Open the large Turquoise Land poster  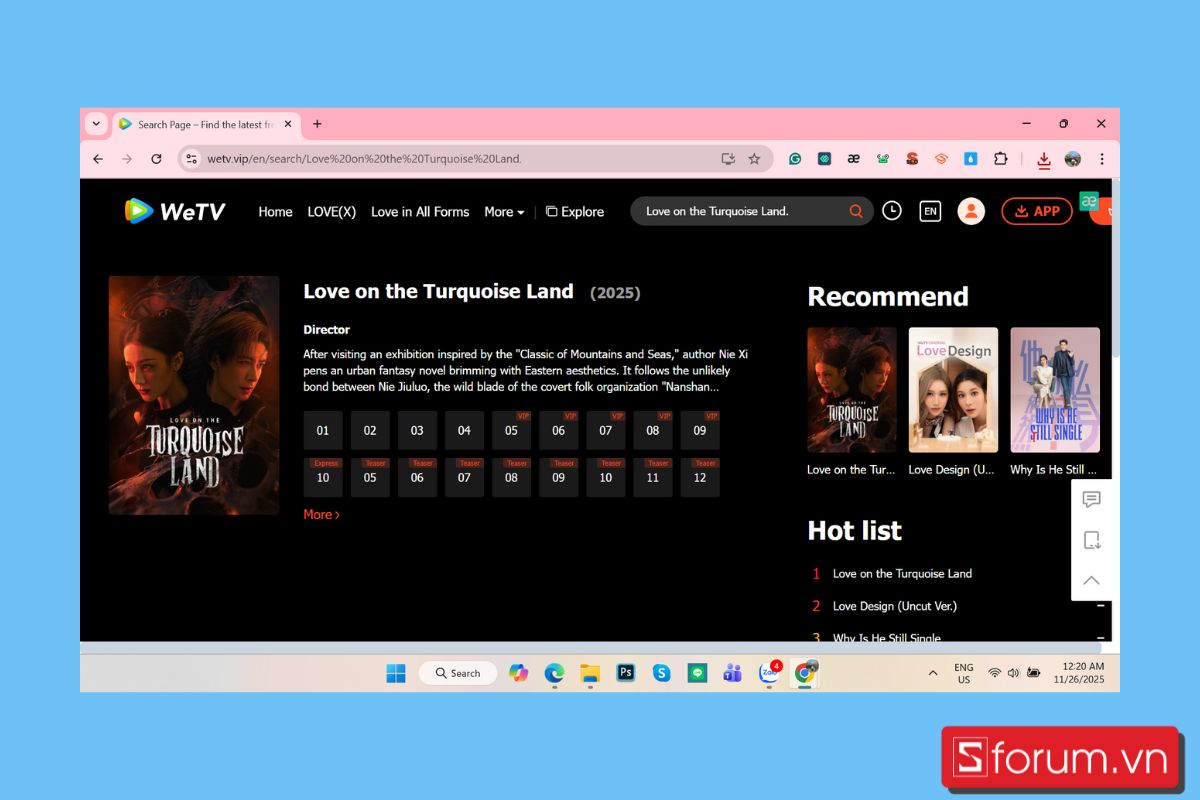click(x=194, y=395)
